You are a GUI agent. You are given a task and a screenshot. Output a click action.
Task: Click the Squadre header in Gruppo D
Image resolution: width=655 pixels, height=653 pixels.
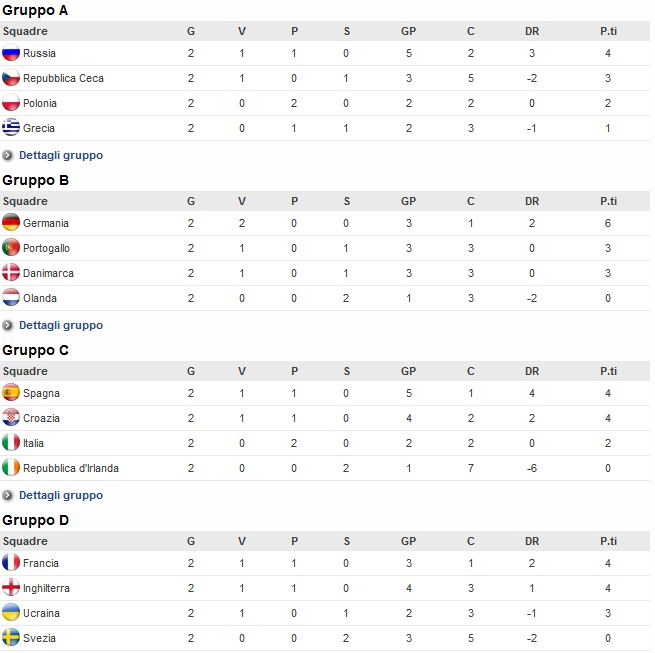25,541
